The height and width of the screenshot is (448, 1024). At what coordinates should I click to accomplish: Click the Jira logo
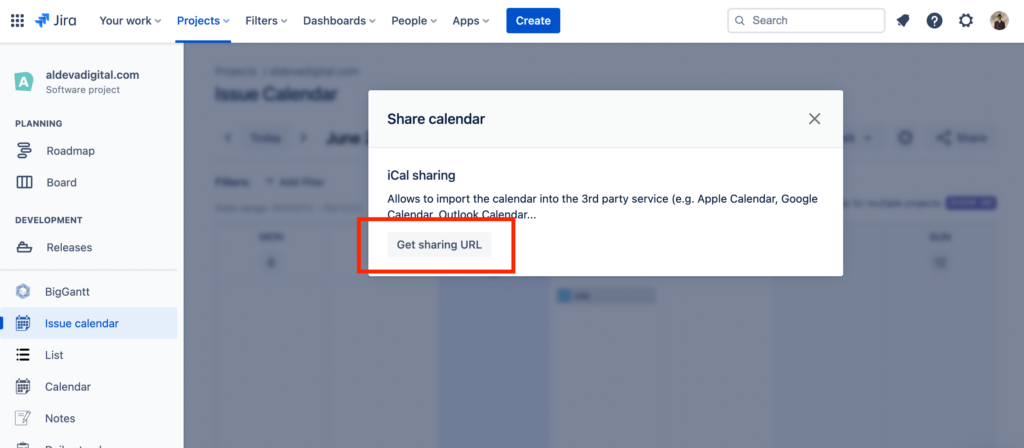pos(56,20)
